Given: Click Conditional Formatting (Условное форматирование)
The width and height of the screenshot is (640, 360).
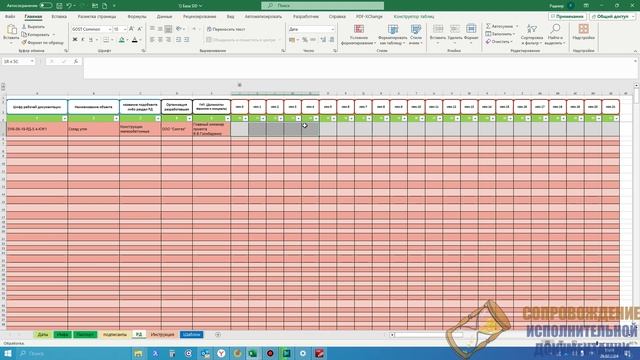Looking at the screenshot, I should pos(358,34).
